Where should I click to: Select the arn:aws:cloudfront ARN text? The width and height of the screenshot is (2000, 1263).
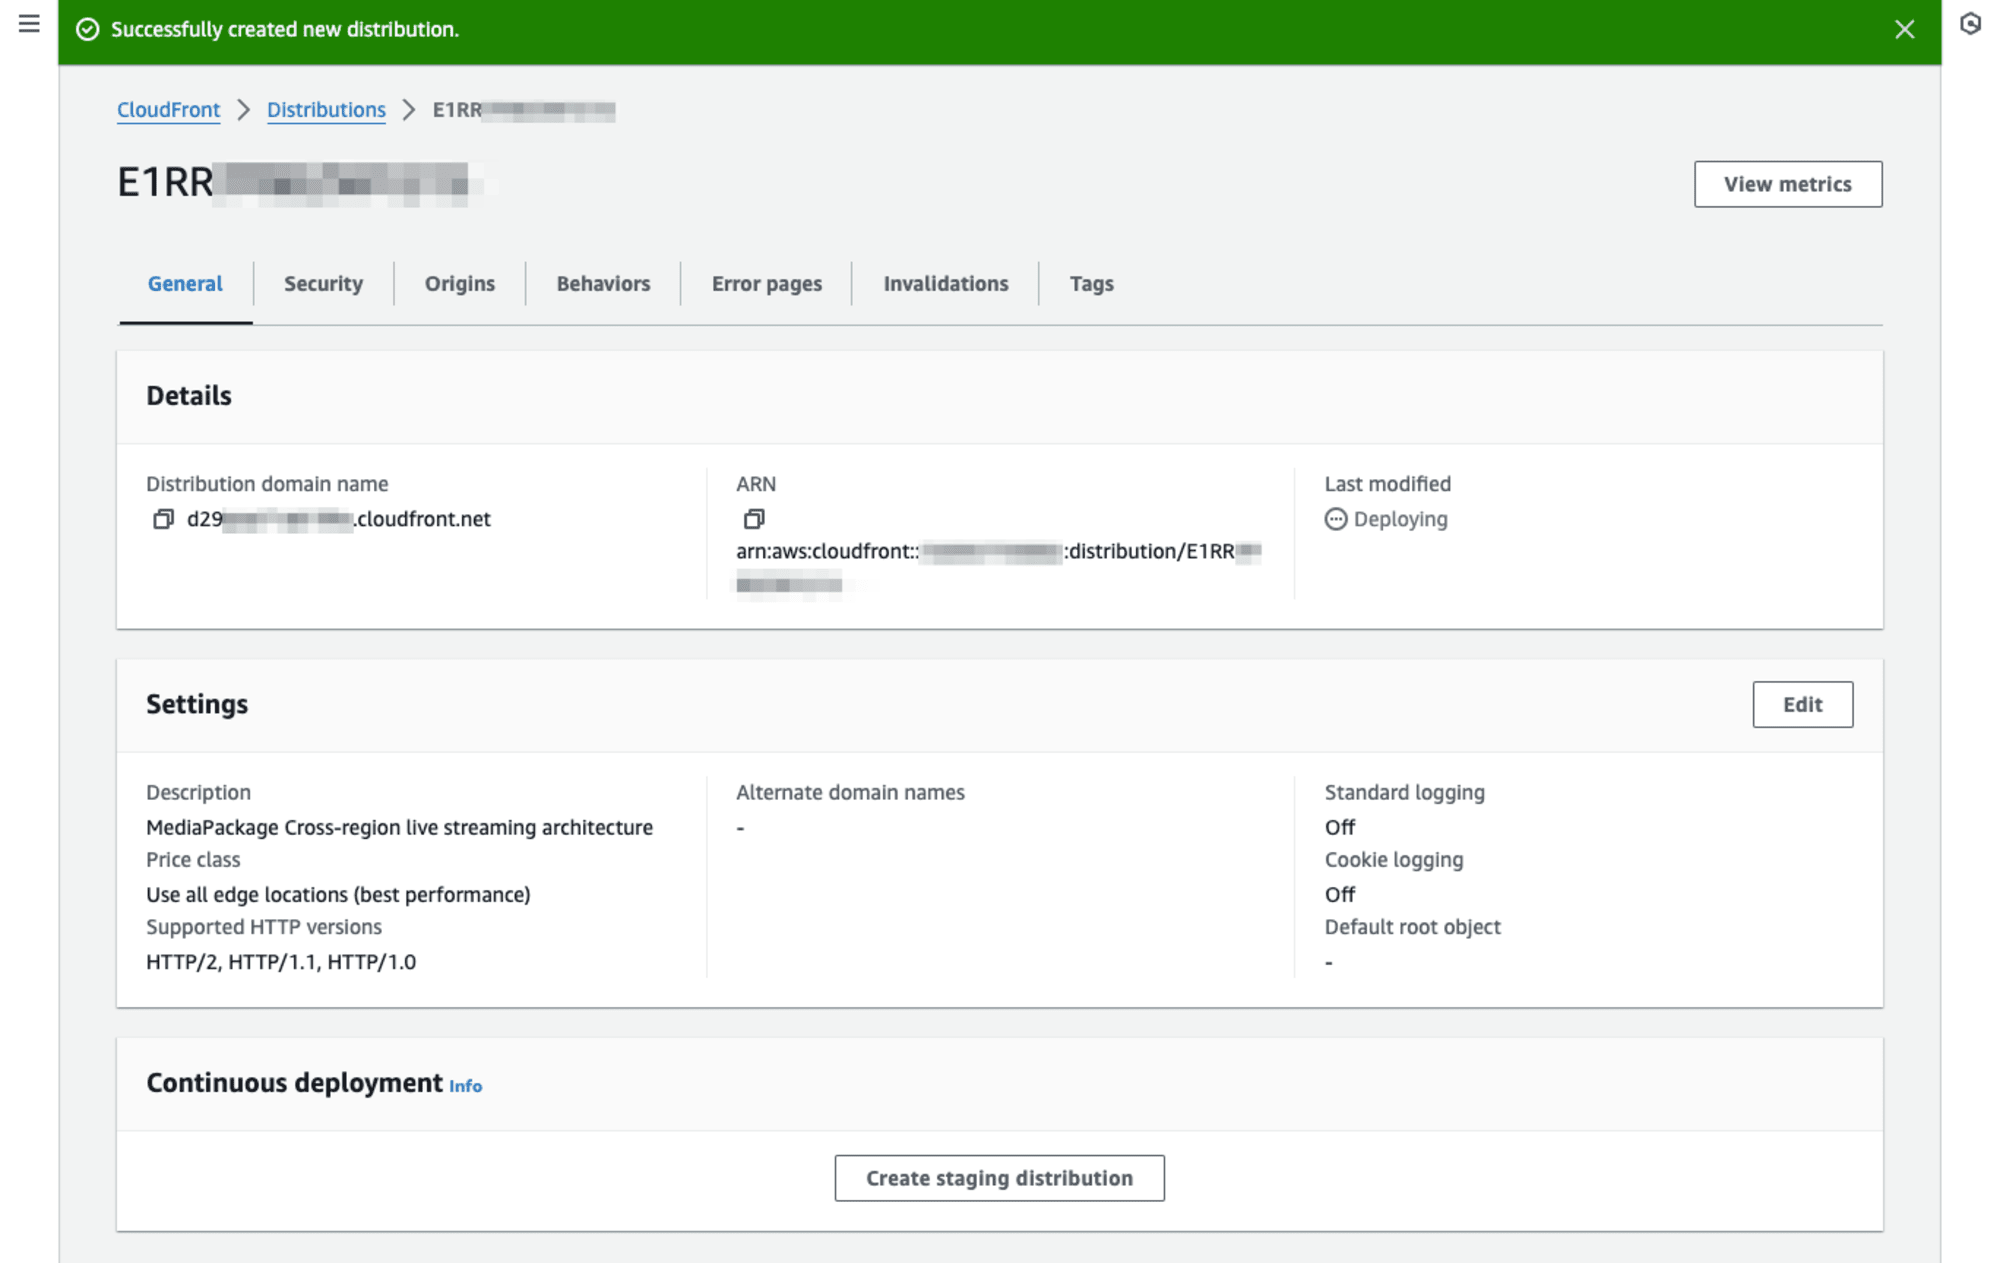[999, 567]
